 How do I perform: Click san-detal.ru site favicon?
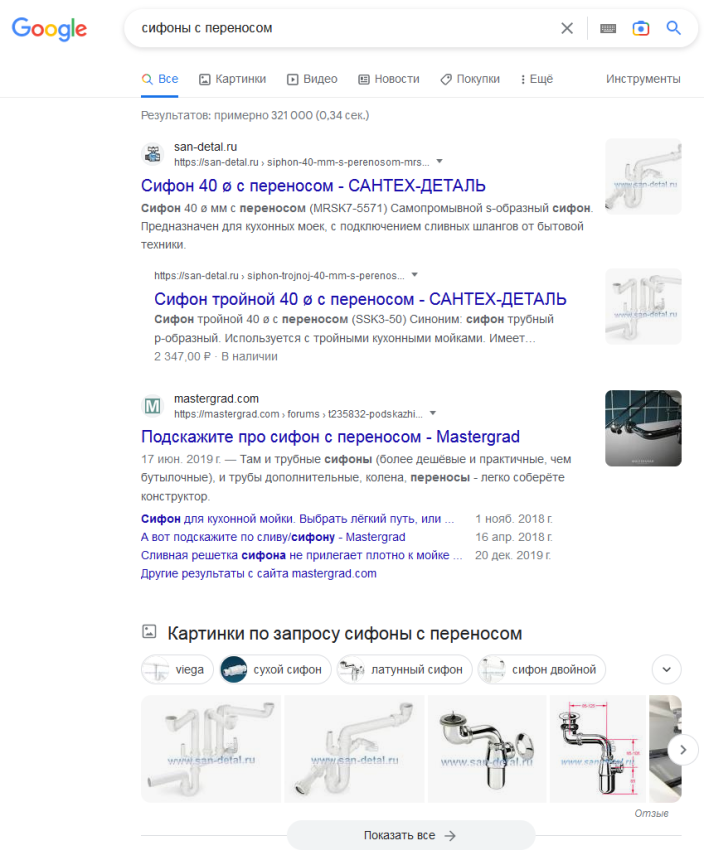(x=152, y=154)
